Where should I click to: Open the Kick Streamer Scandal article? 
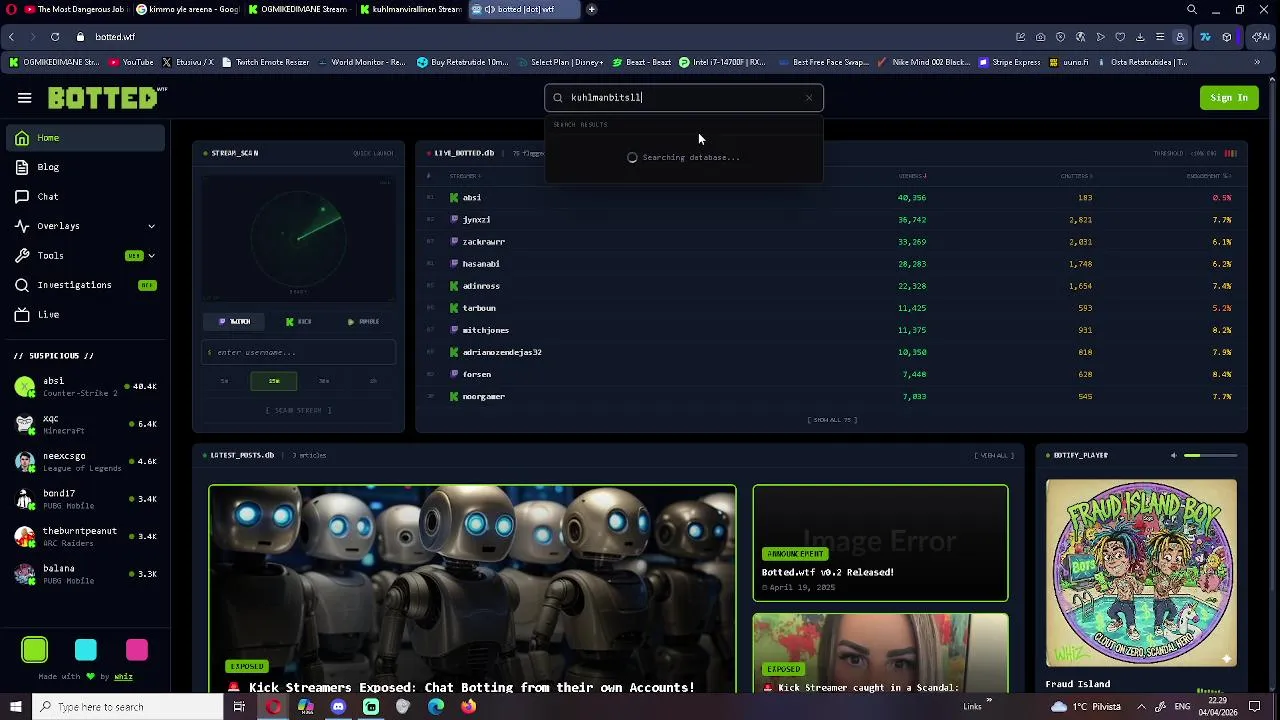(x=880, y=653)
